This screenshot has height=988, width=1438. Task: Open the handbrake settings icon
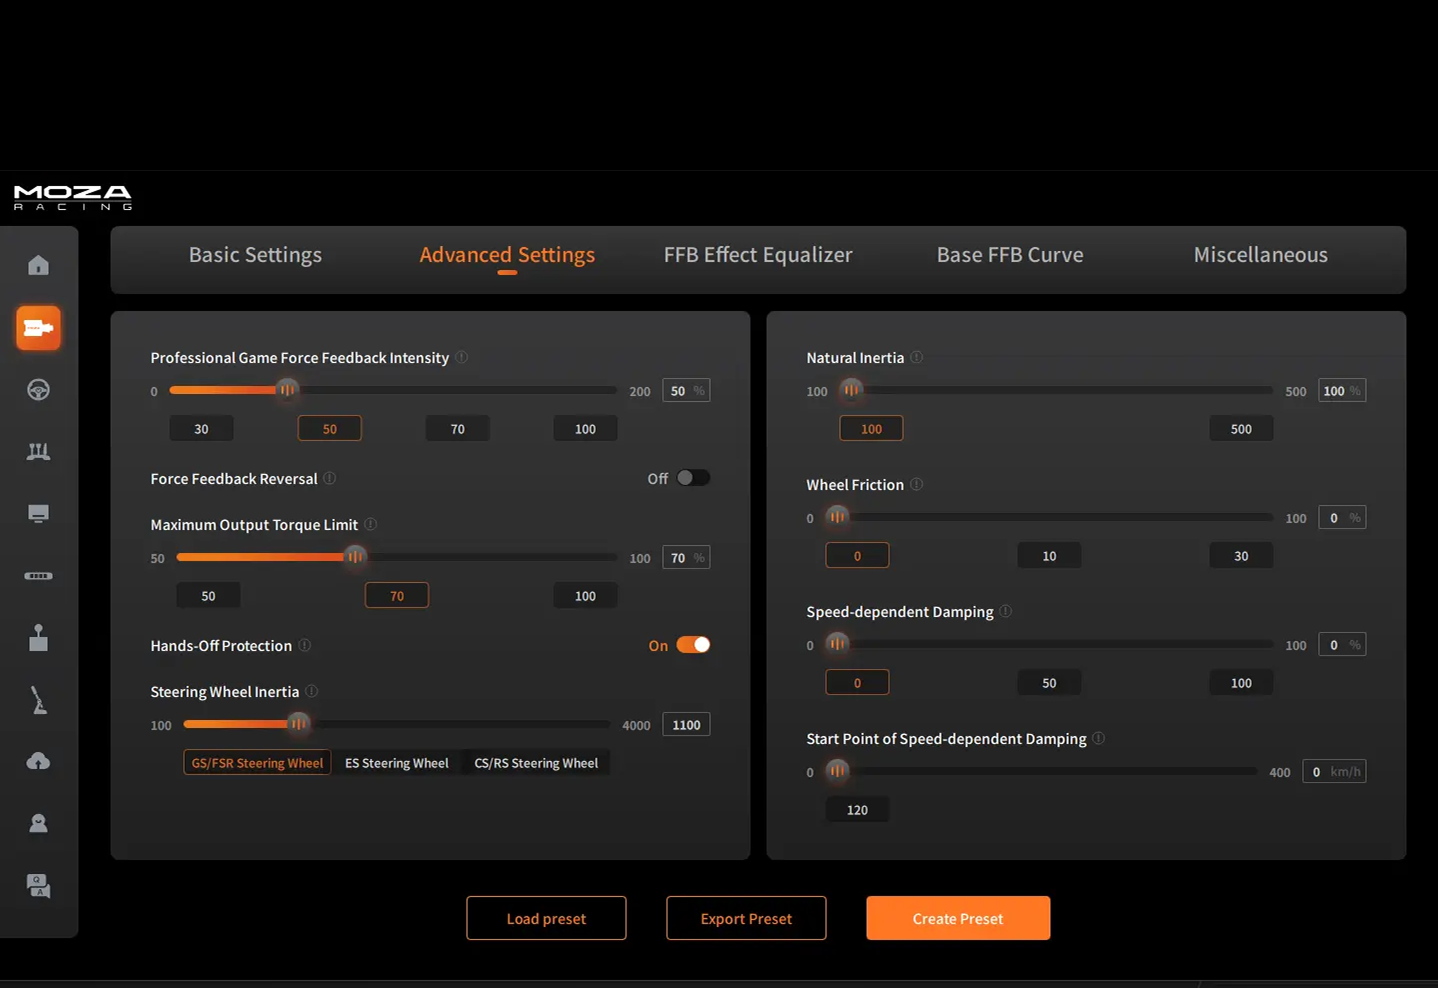click(38, 700)
